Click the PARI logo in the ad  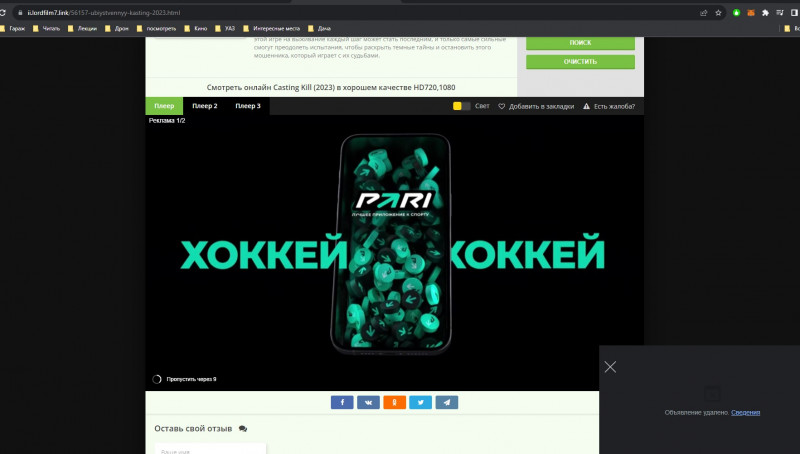click(393, 200)
